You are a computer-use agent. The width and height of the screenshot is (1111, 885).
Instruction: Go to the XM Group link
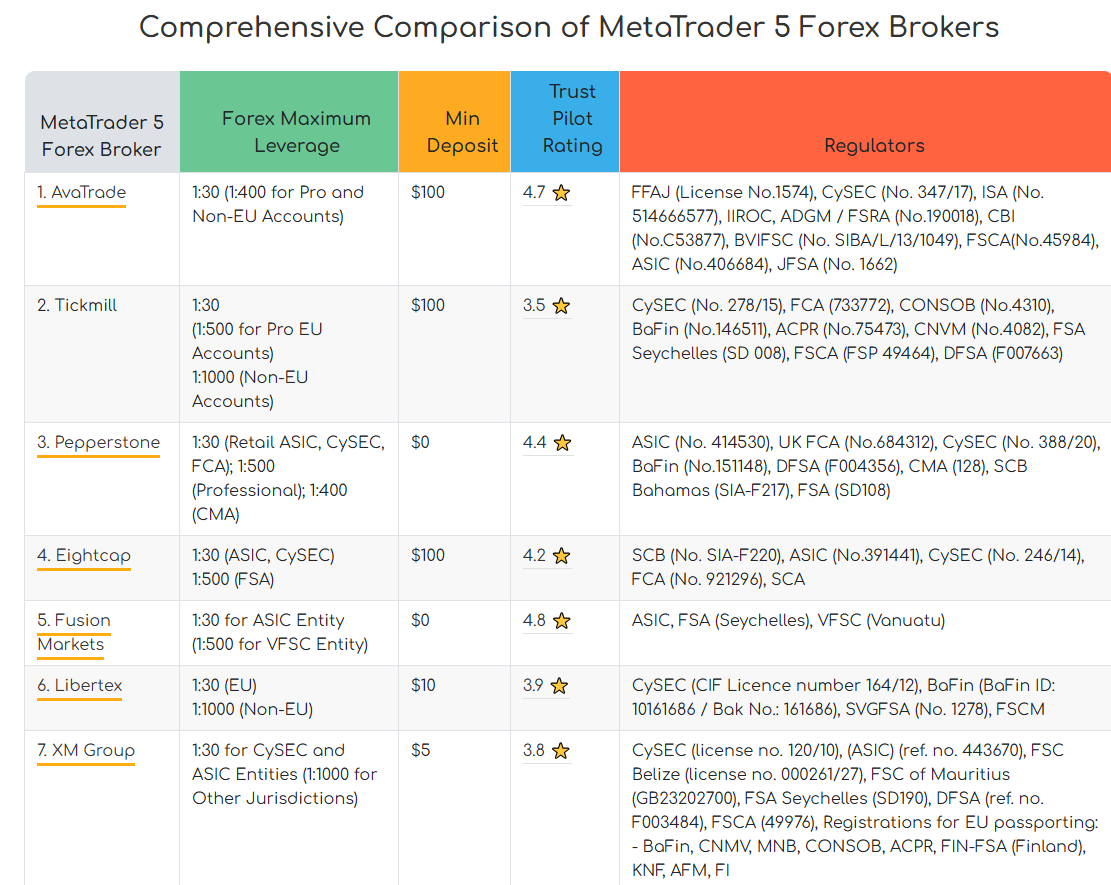click(86, 750)
